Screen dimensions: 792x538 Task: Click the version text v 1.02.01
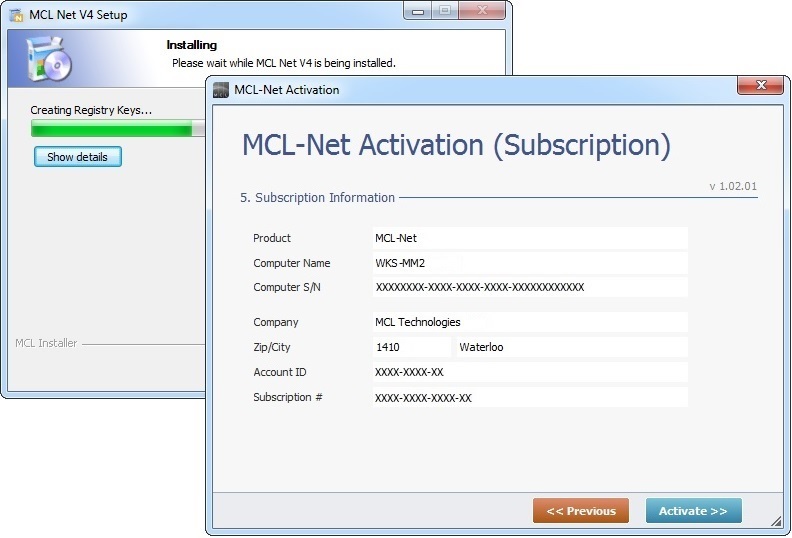click(x=733, y=186)
